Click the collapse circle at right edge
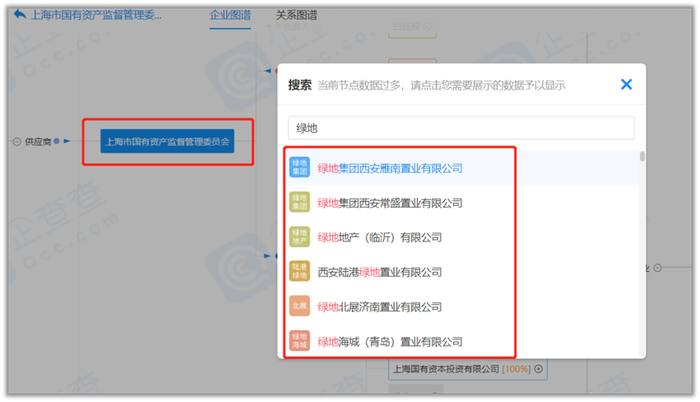This screenshot has width=700, height=402. click(x=658, y=268)
